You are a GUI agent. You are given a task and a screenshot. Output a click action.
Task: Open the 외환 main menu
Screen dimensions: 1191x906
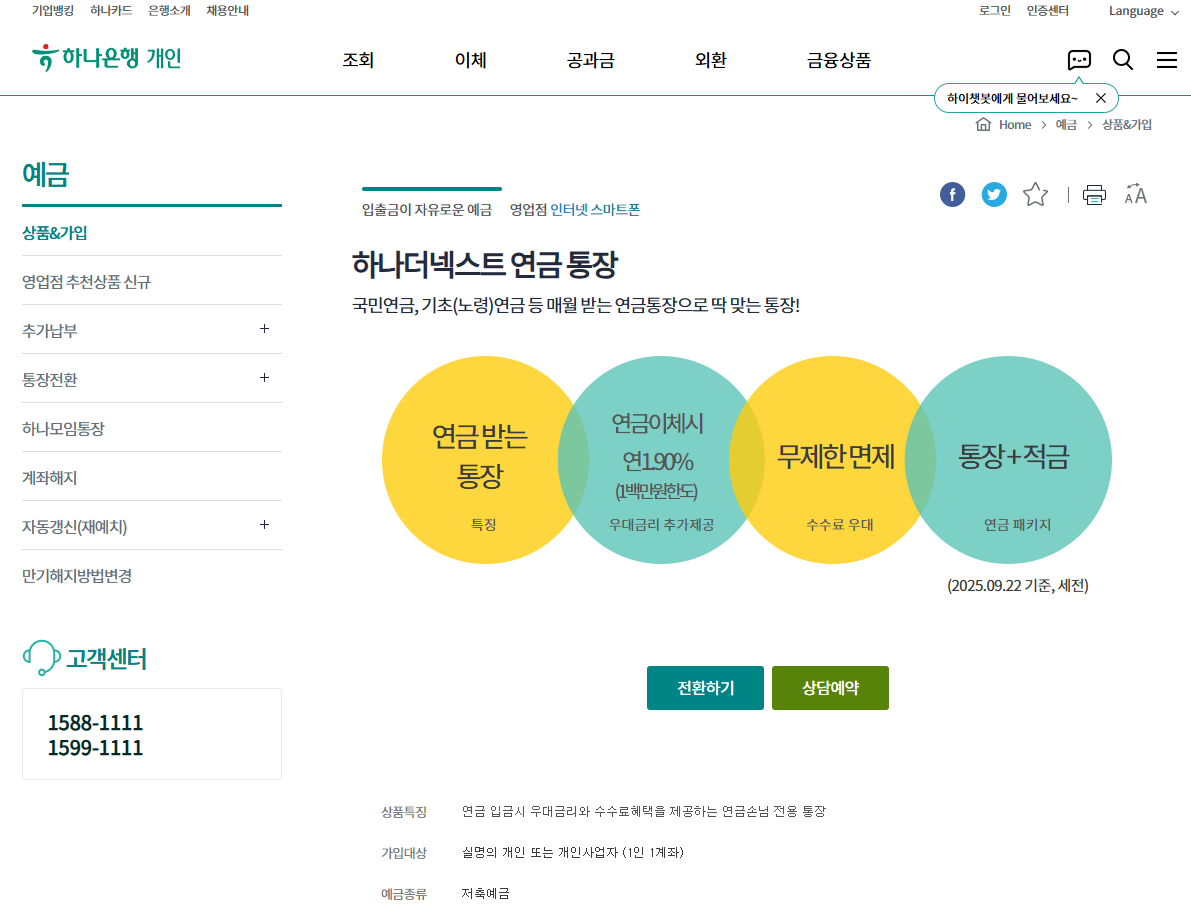pyautogui.click(x=710, y=60)
